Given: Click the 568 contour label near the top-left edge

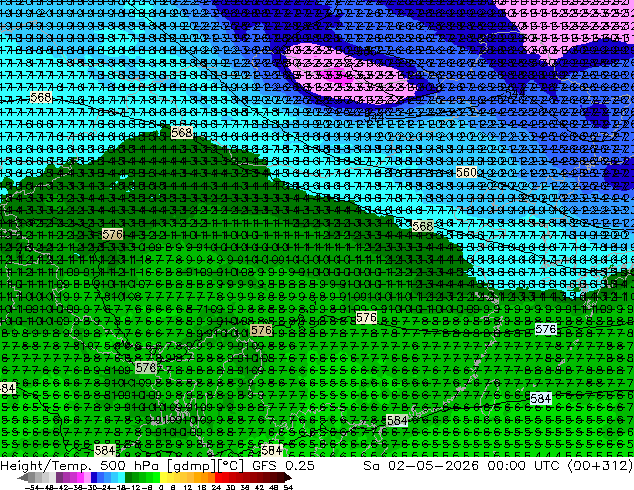Looking at the screenshot, I should coord(41,97).
